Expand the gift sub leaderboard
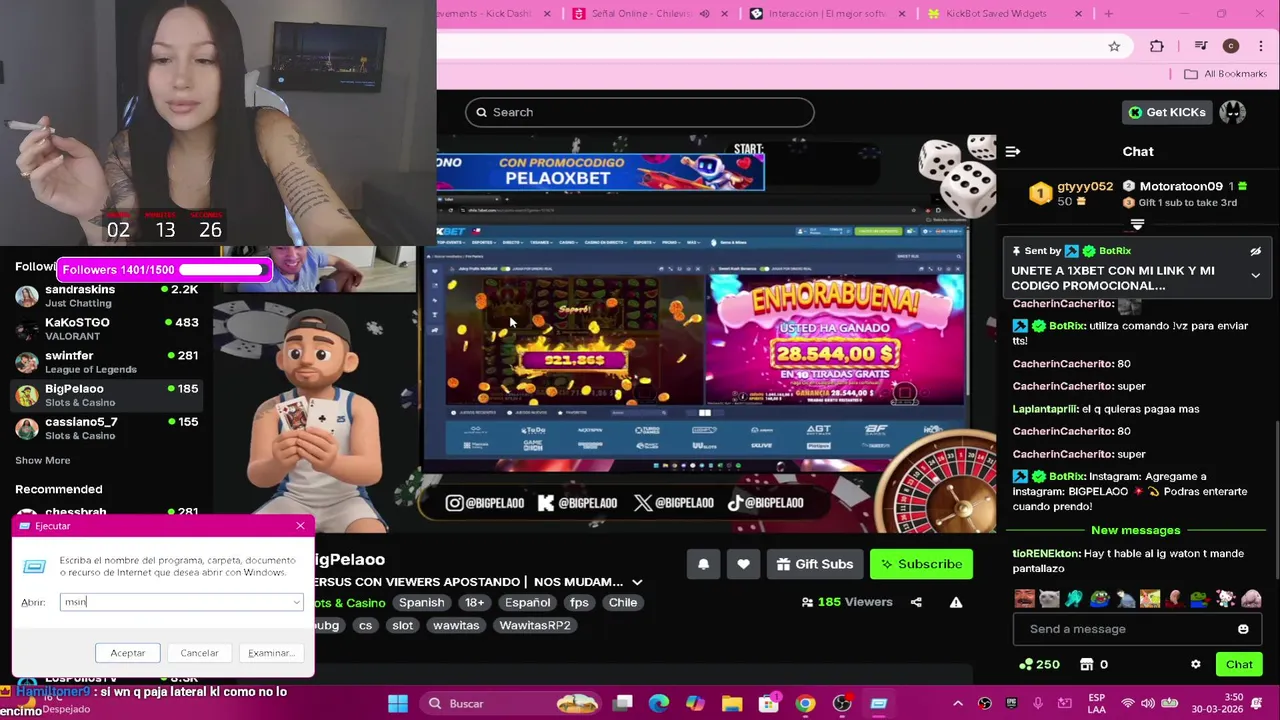This screenshot has height=720, width=1280. (x=1137, y=224)
